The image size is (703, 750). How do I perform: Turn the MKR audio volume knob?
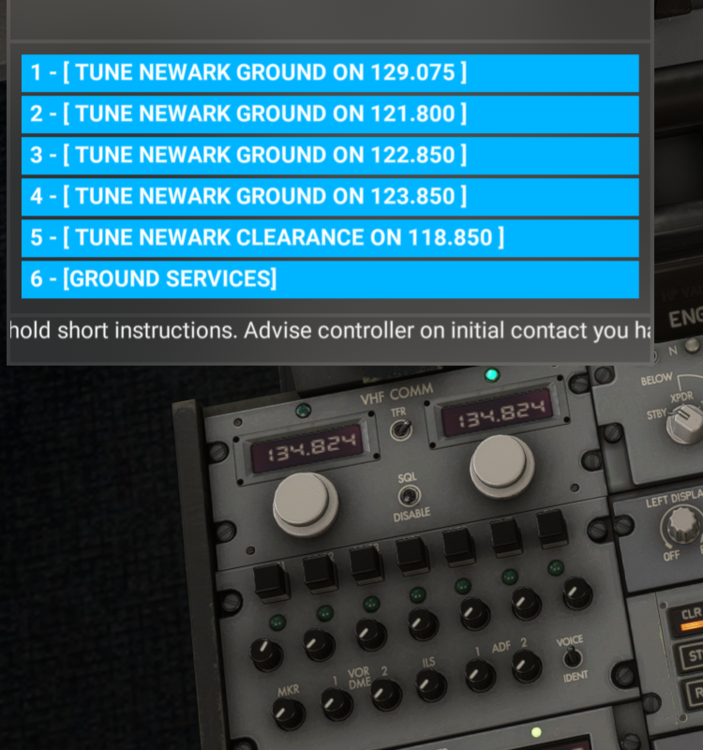point(289,712)
